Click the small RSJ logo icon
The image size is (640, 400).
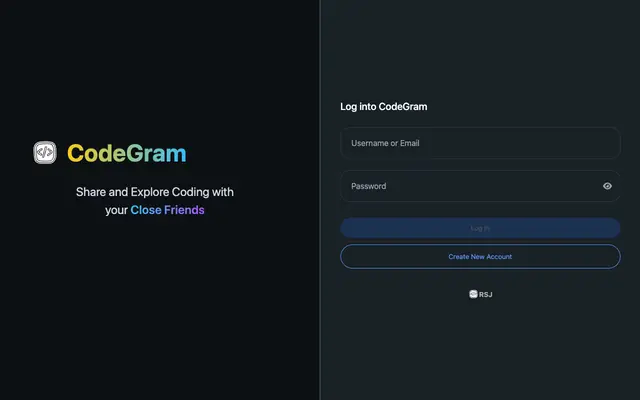pyautogui.click(x=473, y=294)
